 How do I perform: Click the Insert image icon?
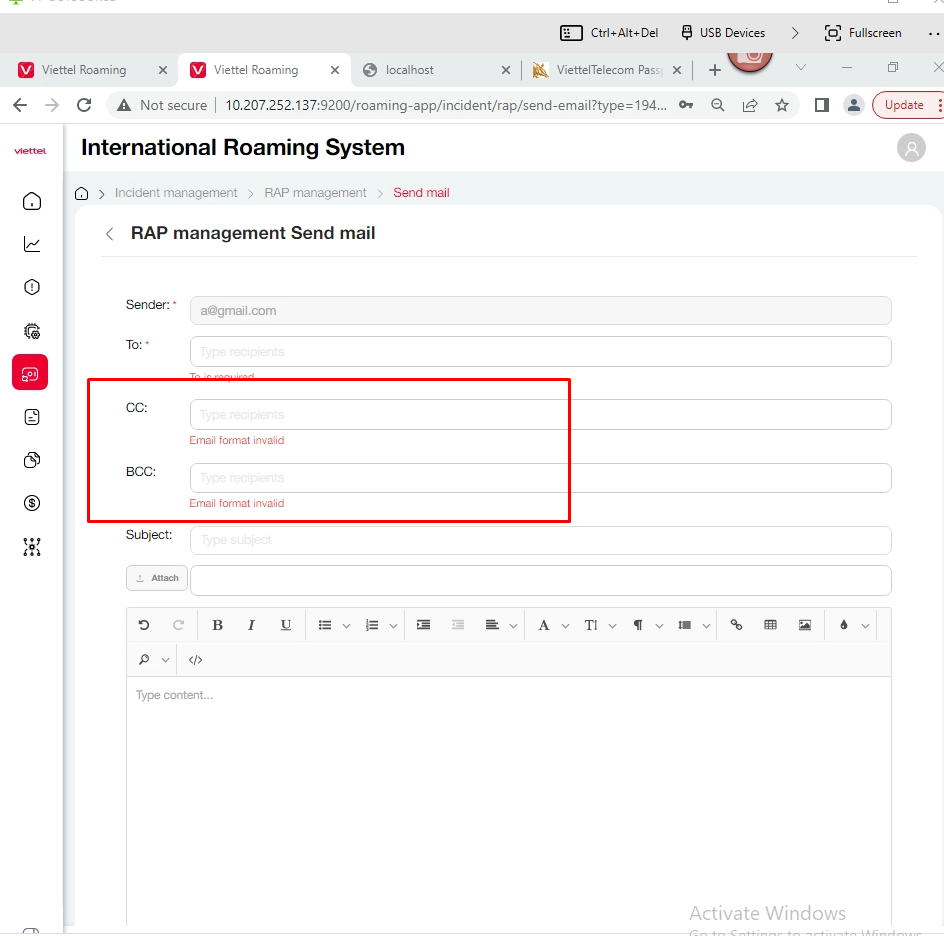pyautogui.click(x=804, y=625)
